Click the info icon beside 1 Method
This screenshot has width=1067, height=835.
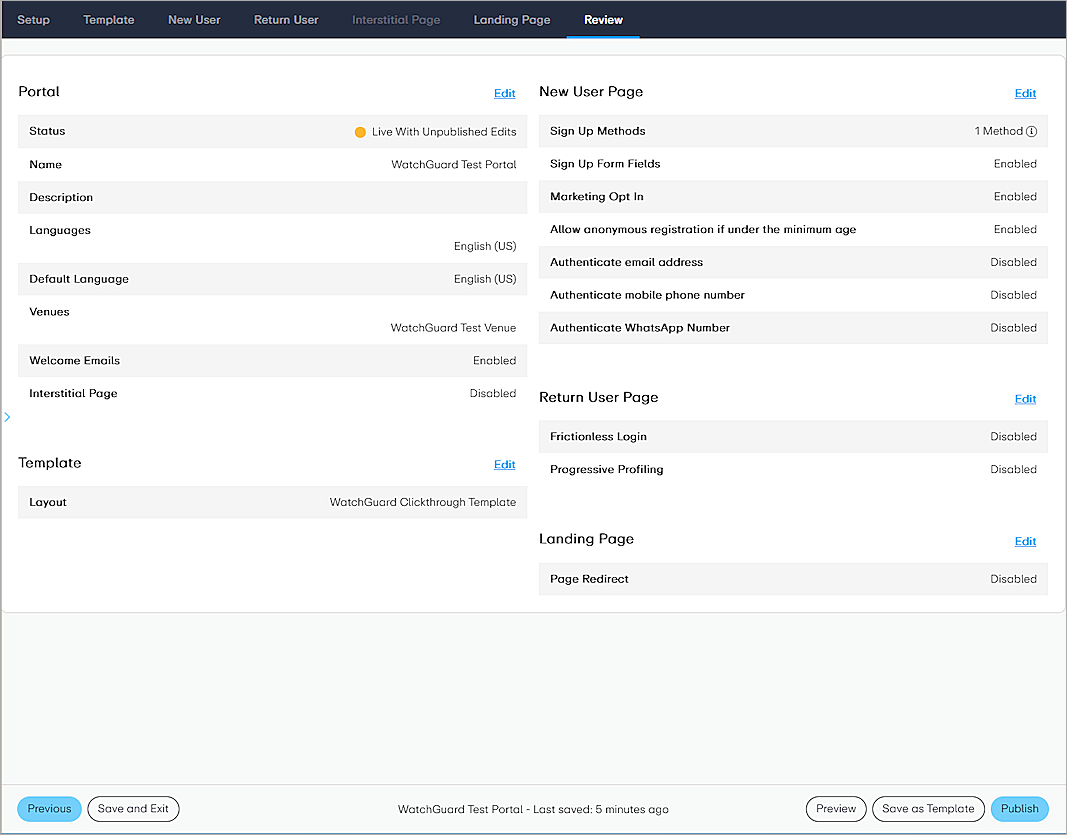[1033, 130]
